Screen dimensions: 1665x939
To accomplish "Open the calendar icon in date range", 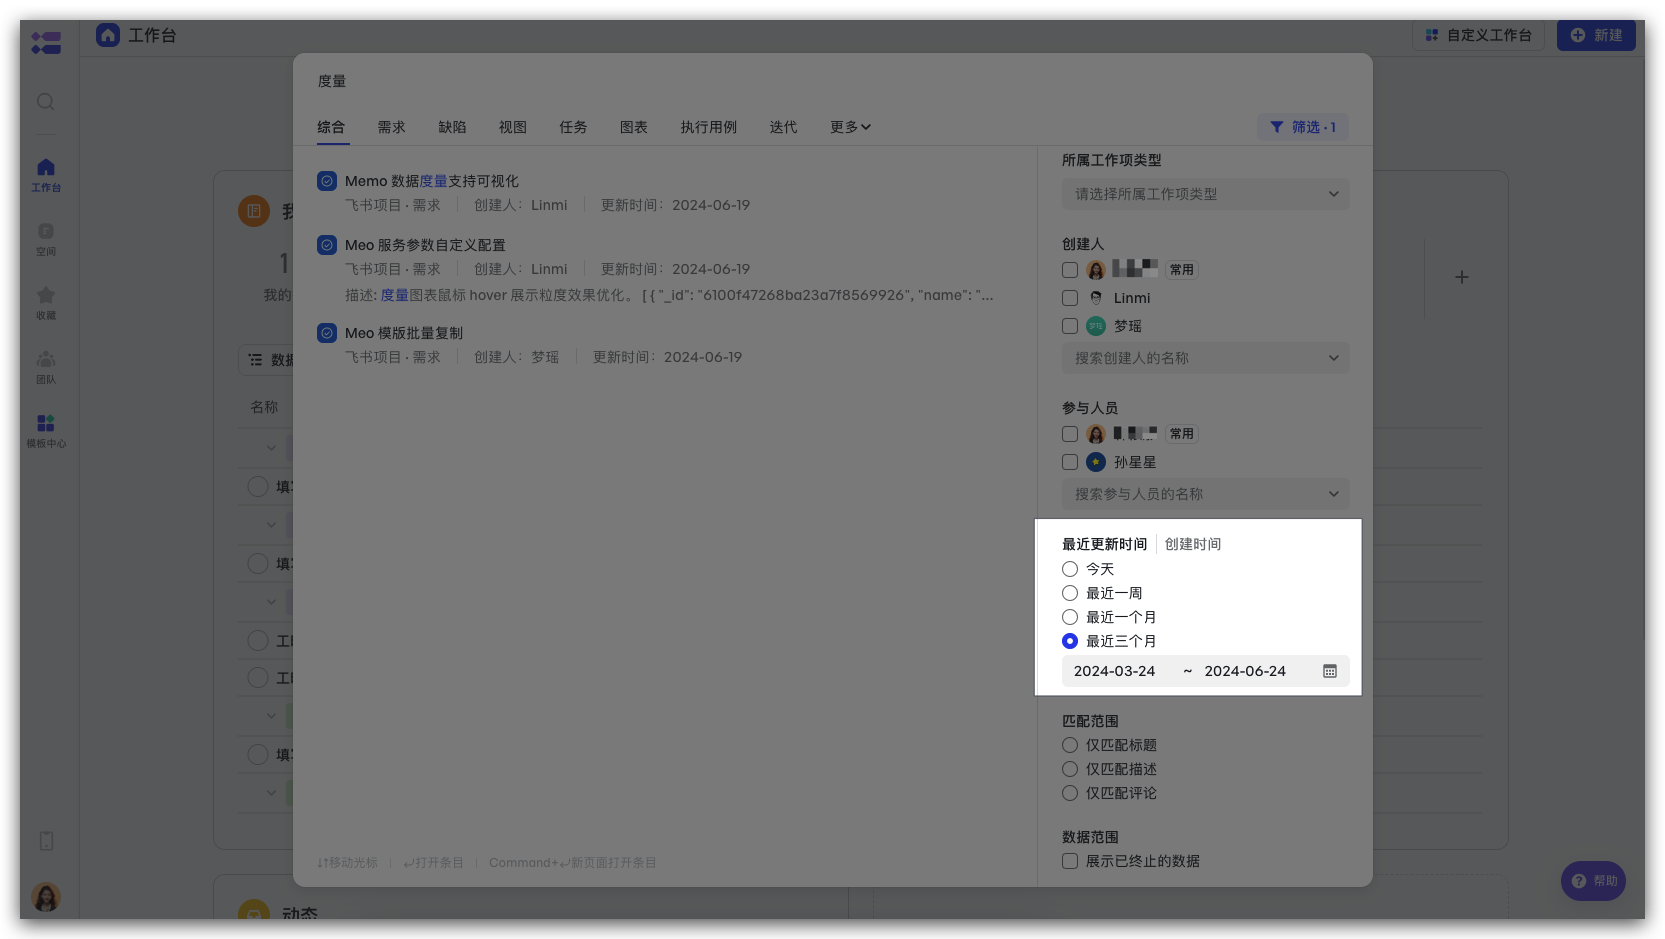I will (x=1330, y=671).
